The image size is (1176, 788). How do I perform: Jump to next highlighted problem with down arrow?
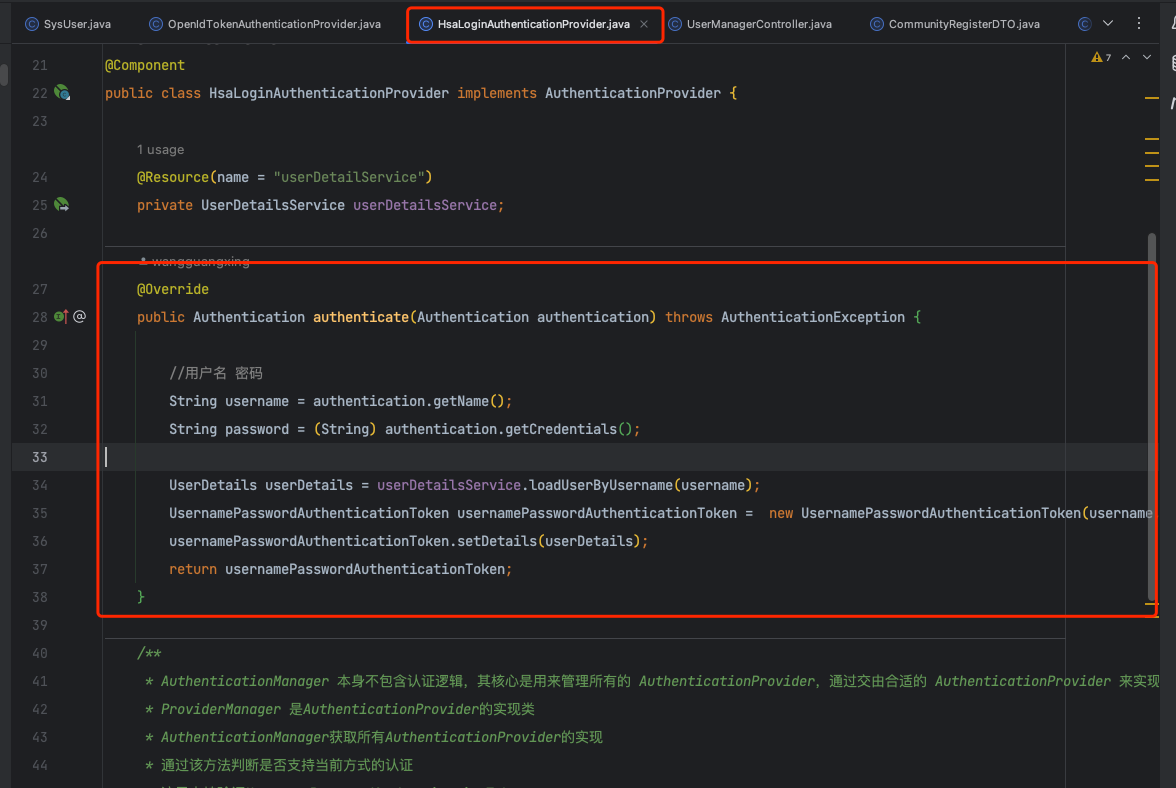1147,58
